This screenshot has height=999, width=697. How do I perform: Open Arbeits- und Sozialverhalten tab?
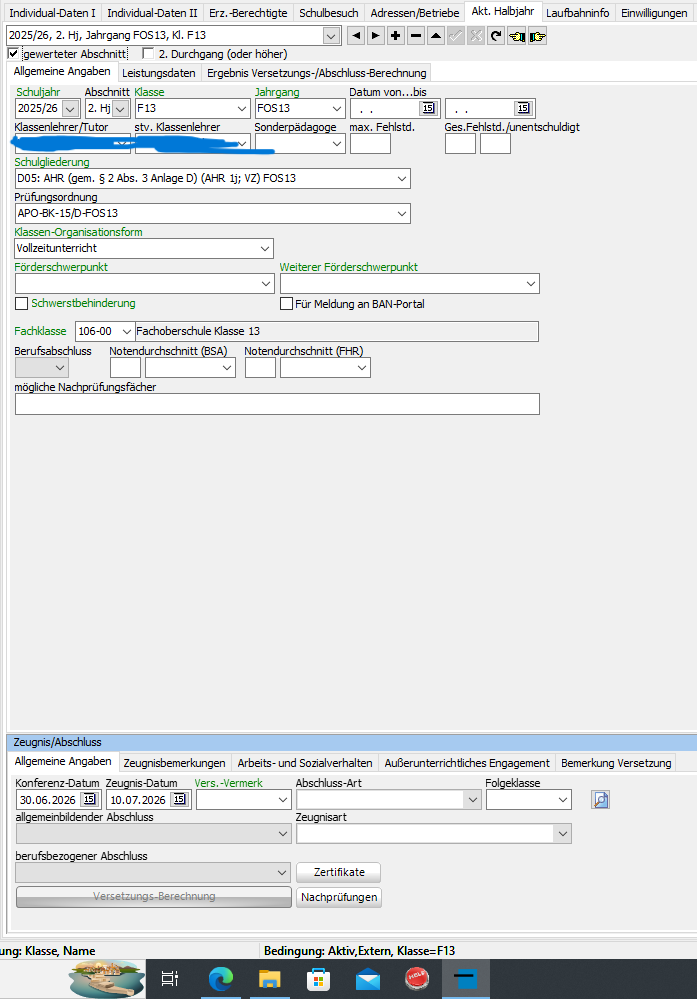tap(305, 763)
